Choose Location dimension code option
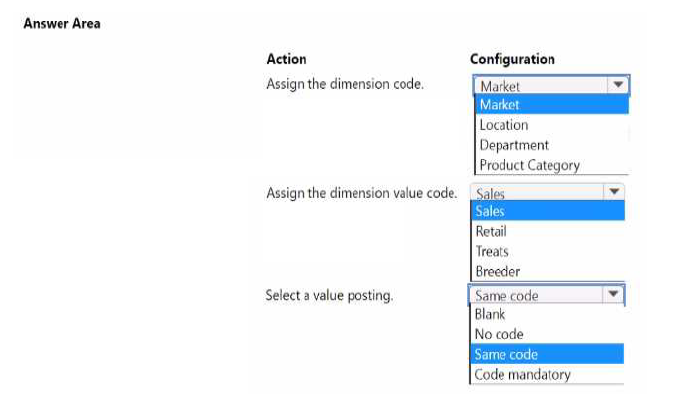This screenshot has height=403, width=681. coord(552,125)
